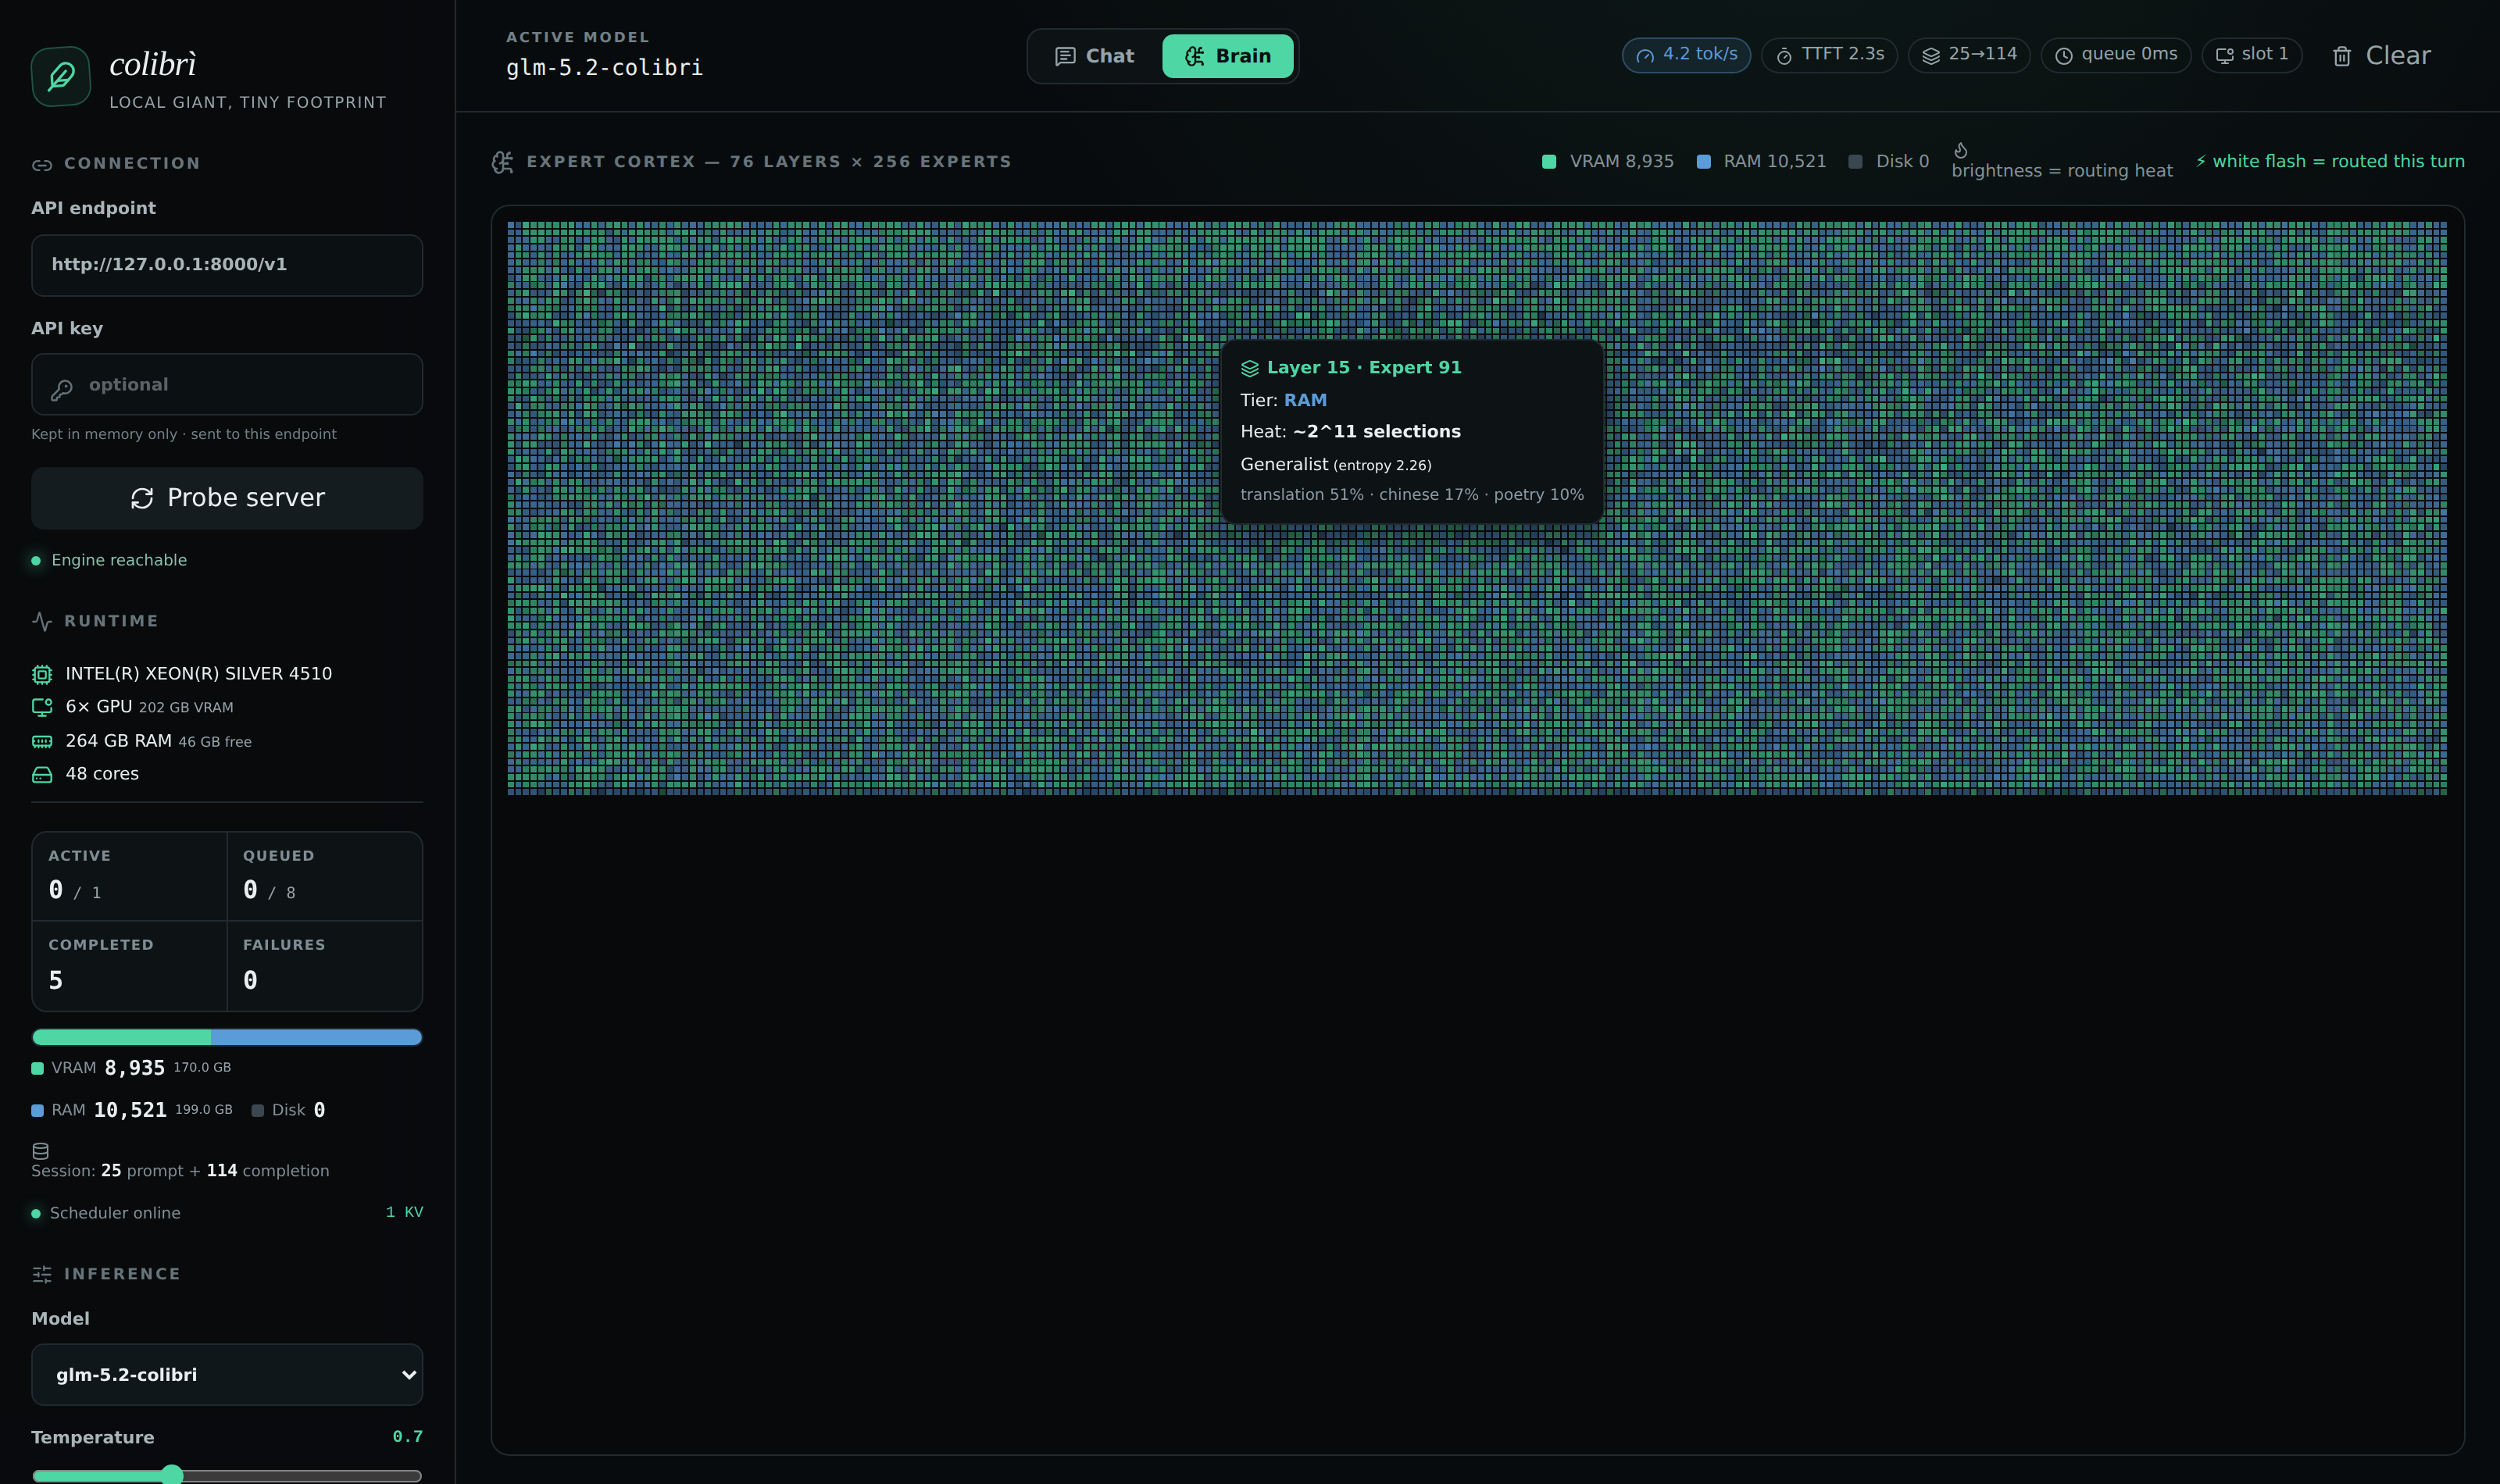The width and height of the screenshot is (2500, 1484).
Task: Switch to the Chat tab
Action: [x=1095, y=56]
